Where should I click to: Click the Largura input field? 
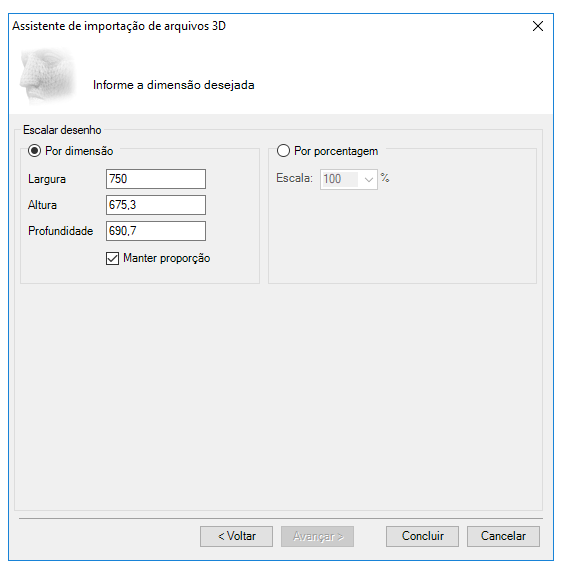[x=156, y=179]
